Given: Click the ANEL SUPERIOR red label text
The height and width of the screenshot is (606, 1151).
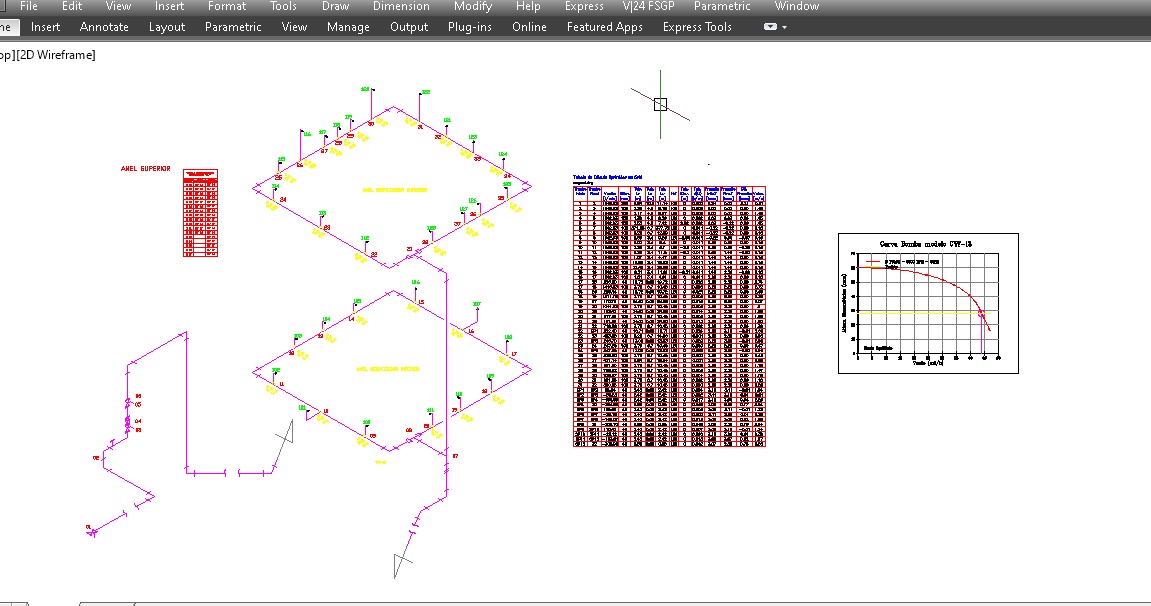Looking at the screenshot, I should coord(145,169).
